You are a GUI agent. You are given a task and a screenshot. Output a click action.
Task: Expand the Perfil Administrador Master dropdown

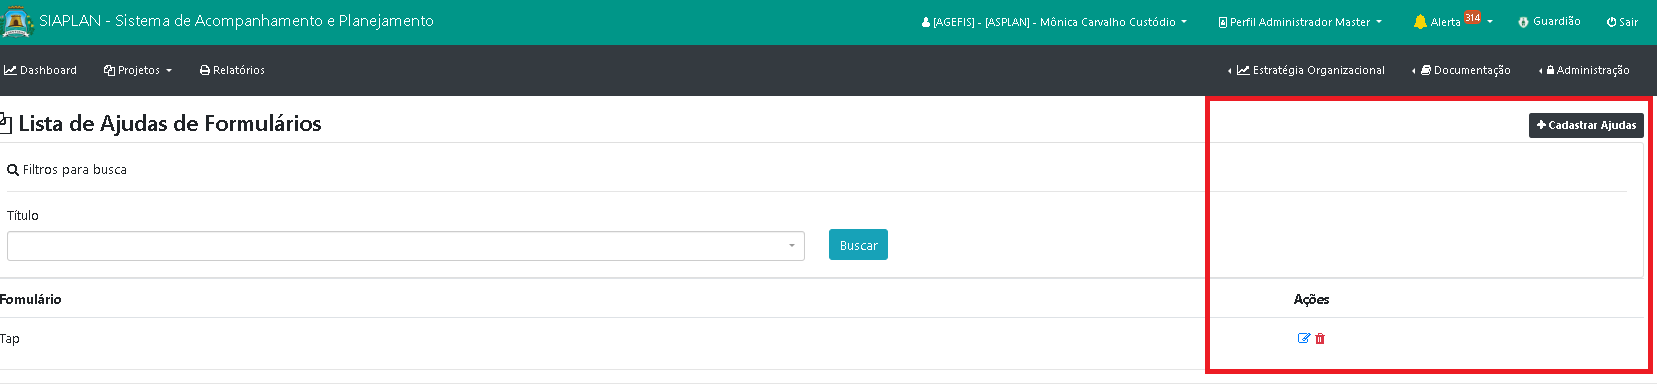(1300, 22)
